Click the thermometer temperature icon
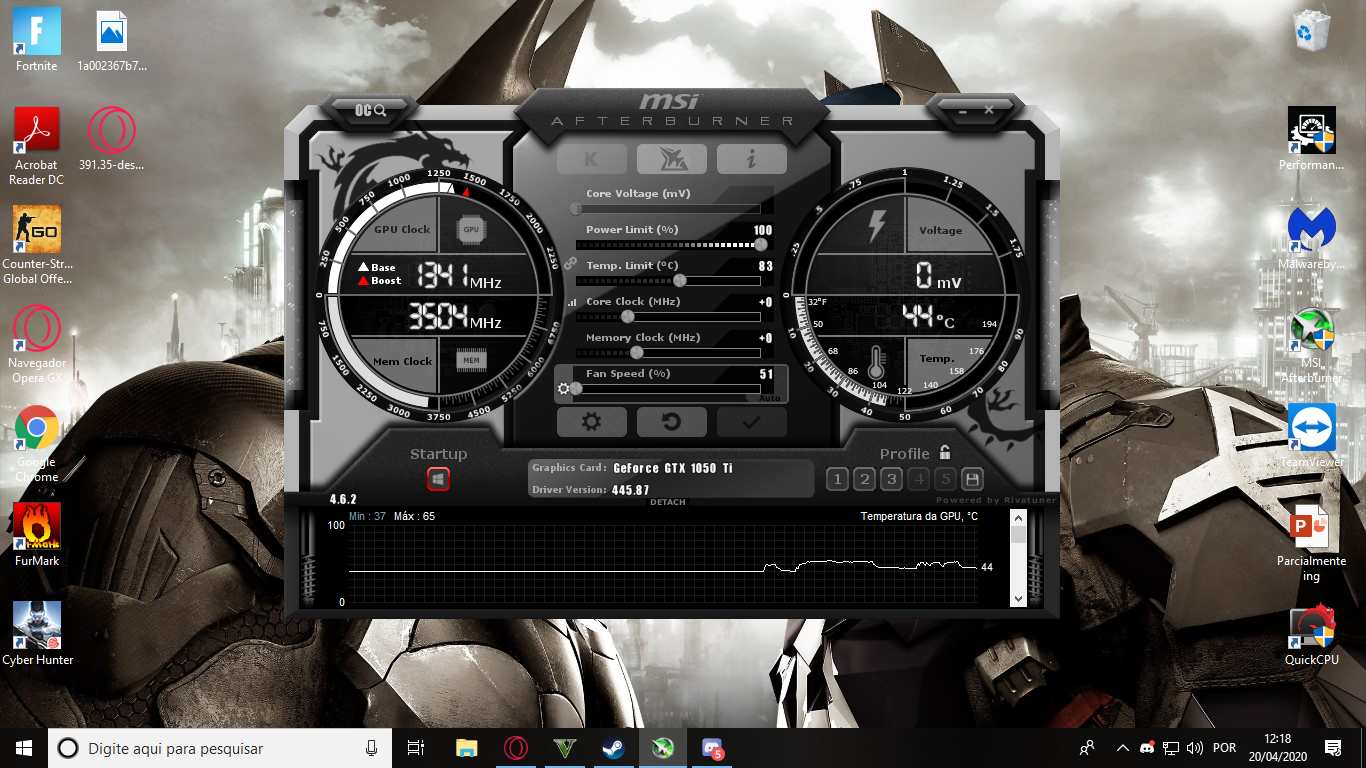Viewport: 1366px width, 768px height. 878,361
